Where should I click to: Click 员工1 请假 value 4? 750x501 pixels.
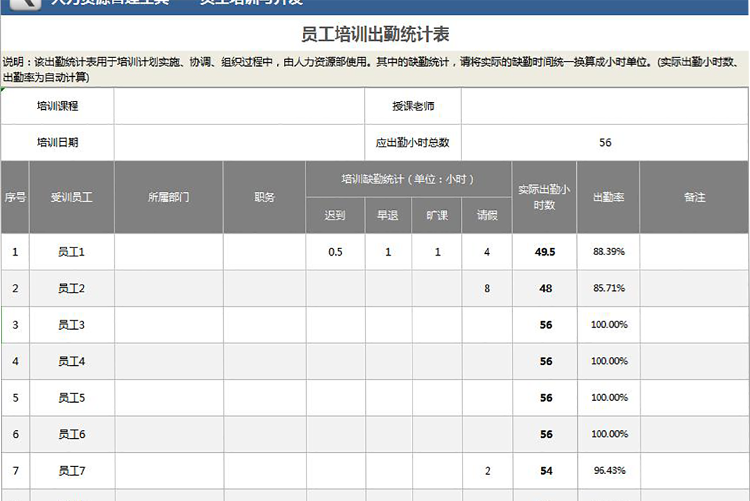coord(487,252)
